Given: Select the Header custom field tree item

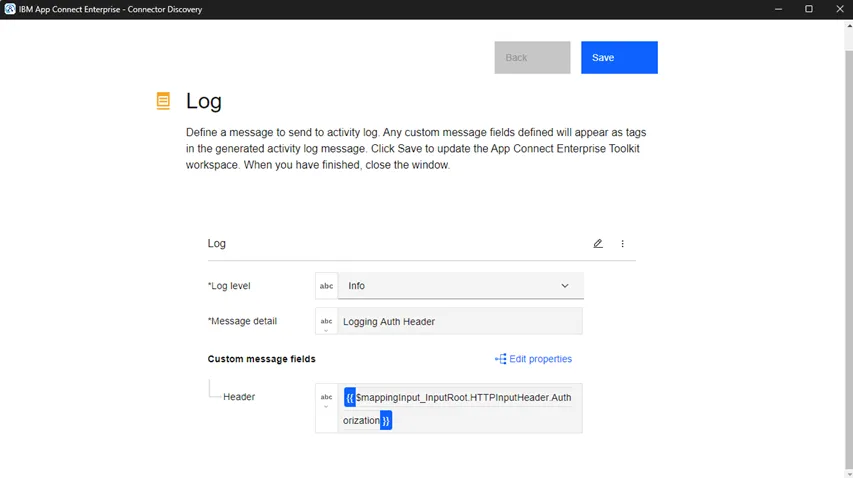Looking at the screenshot, I should (239, 397).
